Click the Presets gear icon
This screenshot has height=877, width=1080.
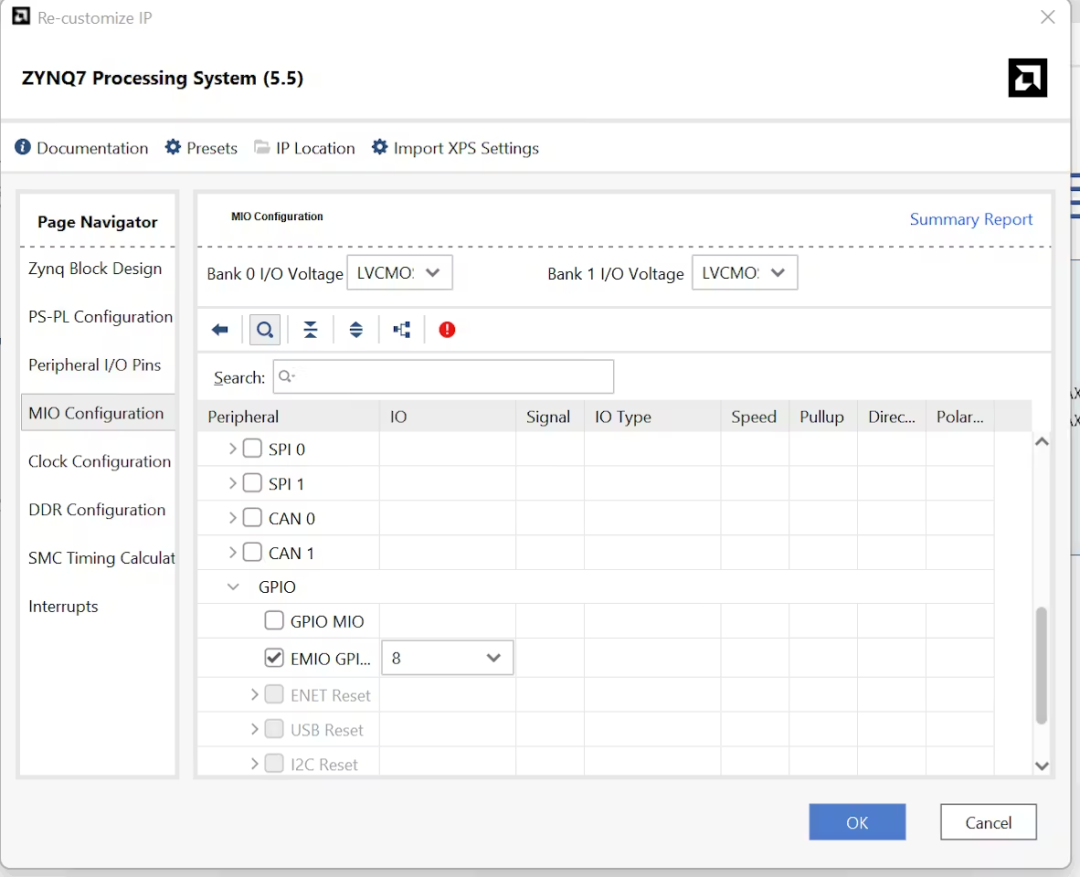173,147
